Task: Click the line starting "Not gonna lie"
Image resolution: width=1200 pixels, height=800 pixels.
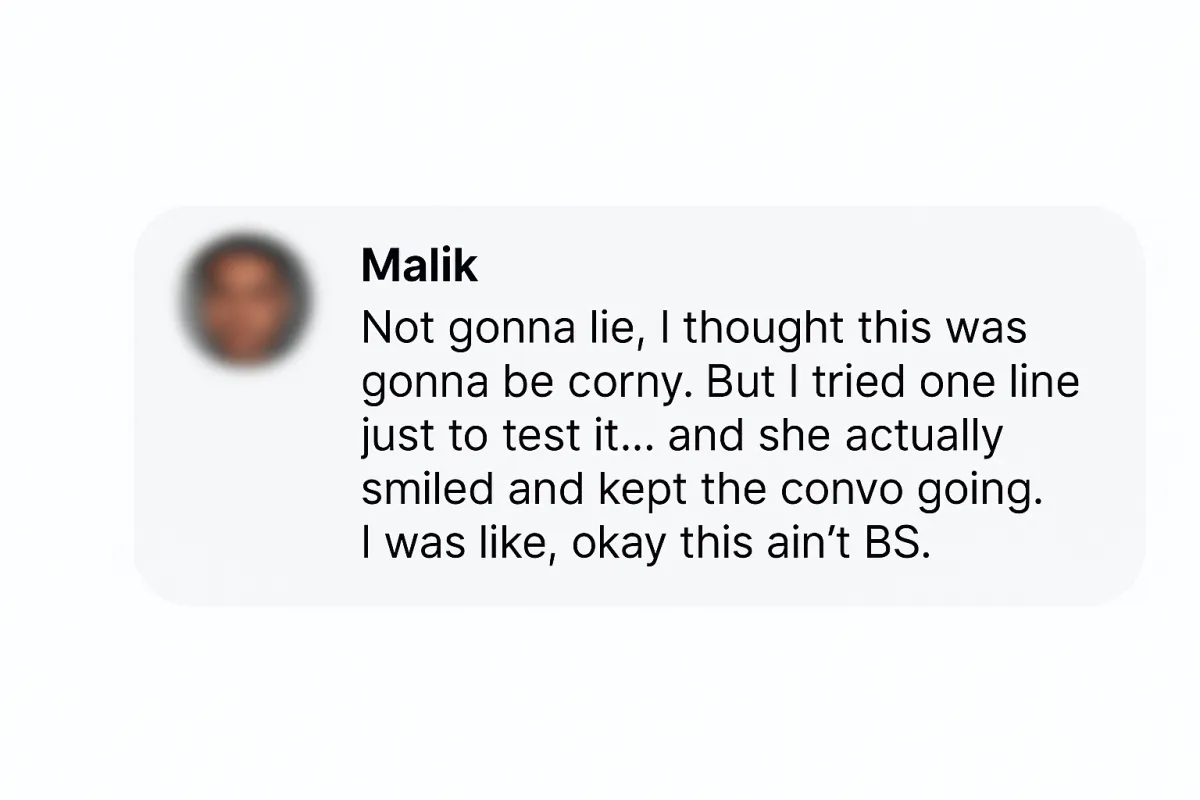Action: coord(694,329)
